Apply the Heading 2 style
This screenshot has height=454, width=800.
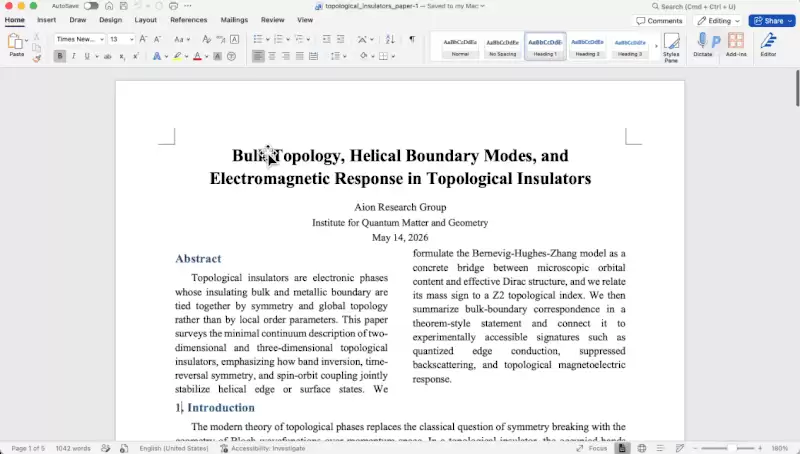tap(587, 46)
